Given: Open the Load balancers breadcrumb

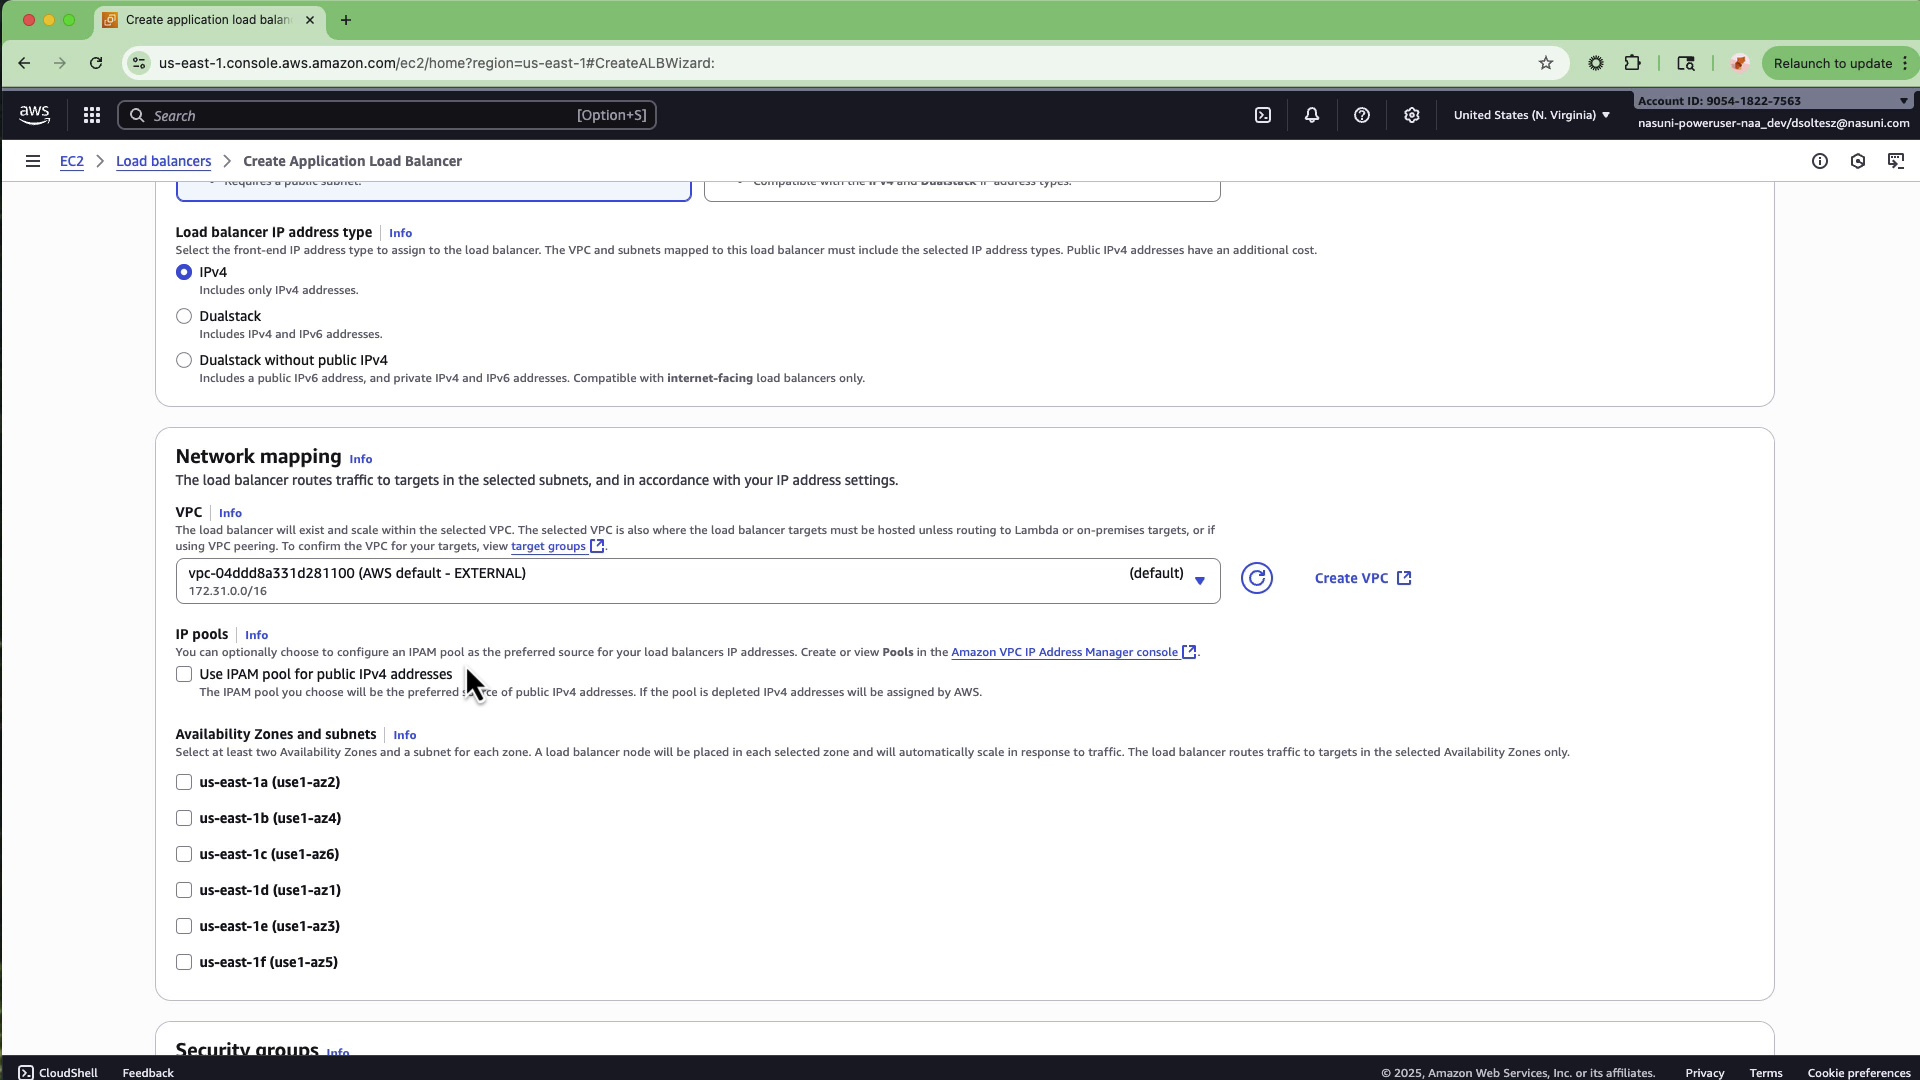Looking at the screenshot, I should point(163,161).
